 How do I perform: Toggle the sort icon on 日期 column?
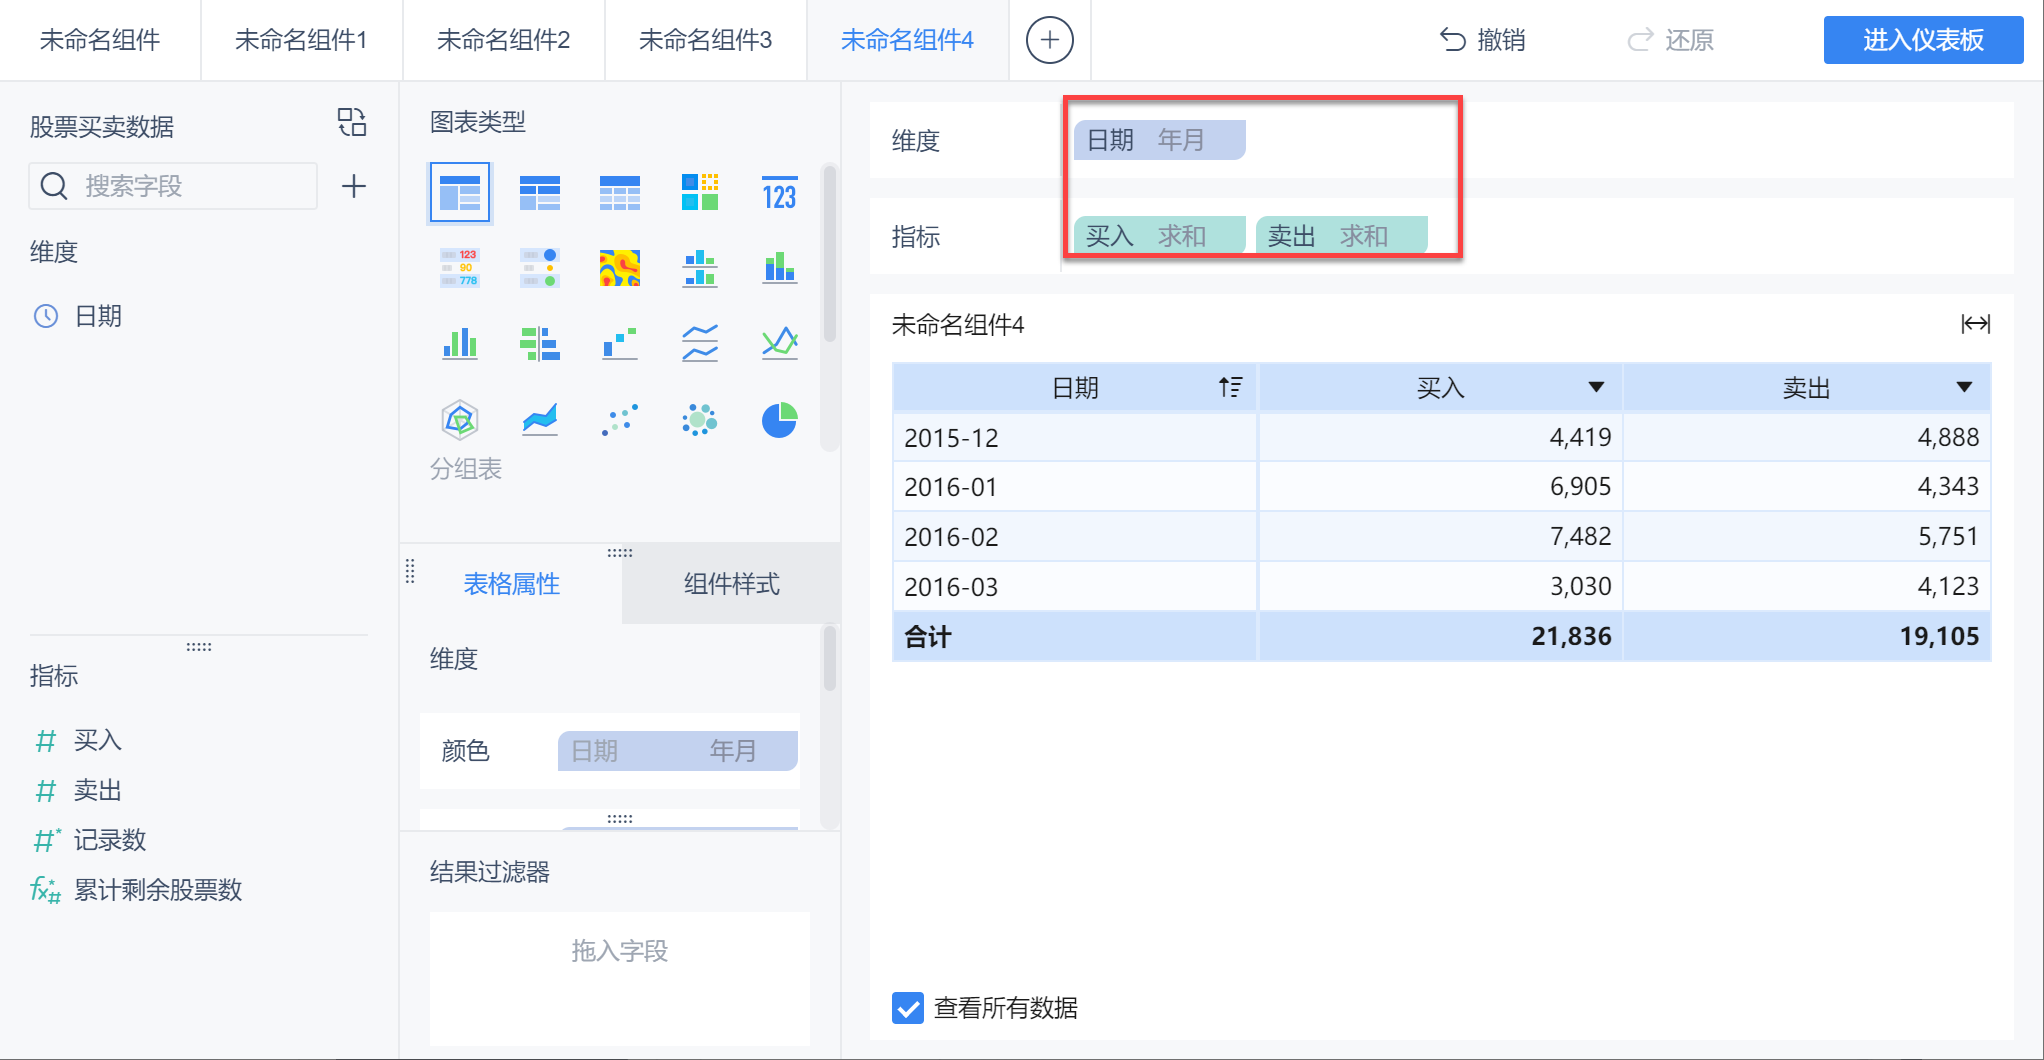[1230, 387]
